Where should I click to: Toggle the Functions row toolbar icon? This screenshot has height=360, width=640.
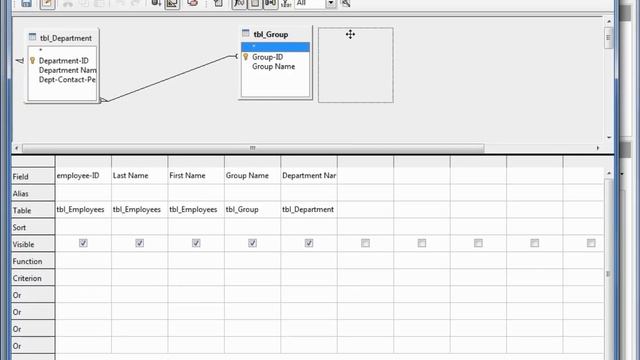pos(239,3)
